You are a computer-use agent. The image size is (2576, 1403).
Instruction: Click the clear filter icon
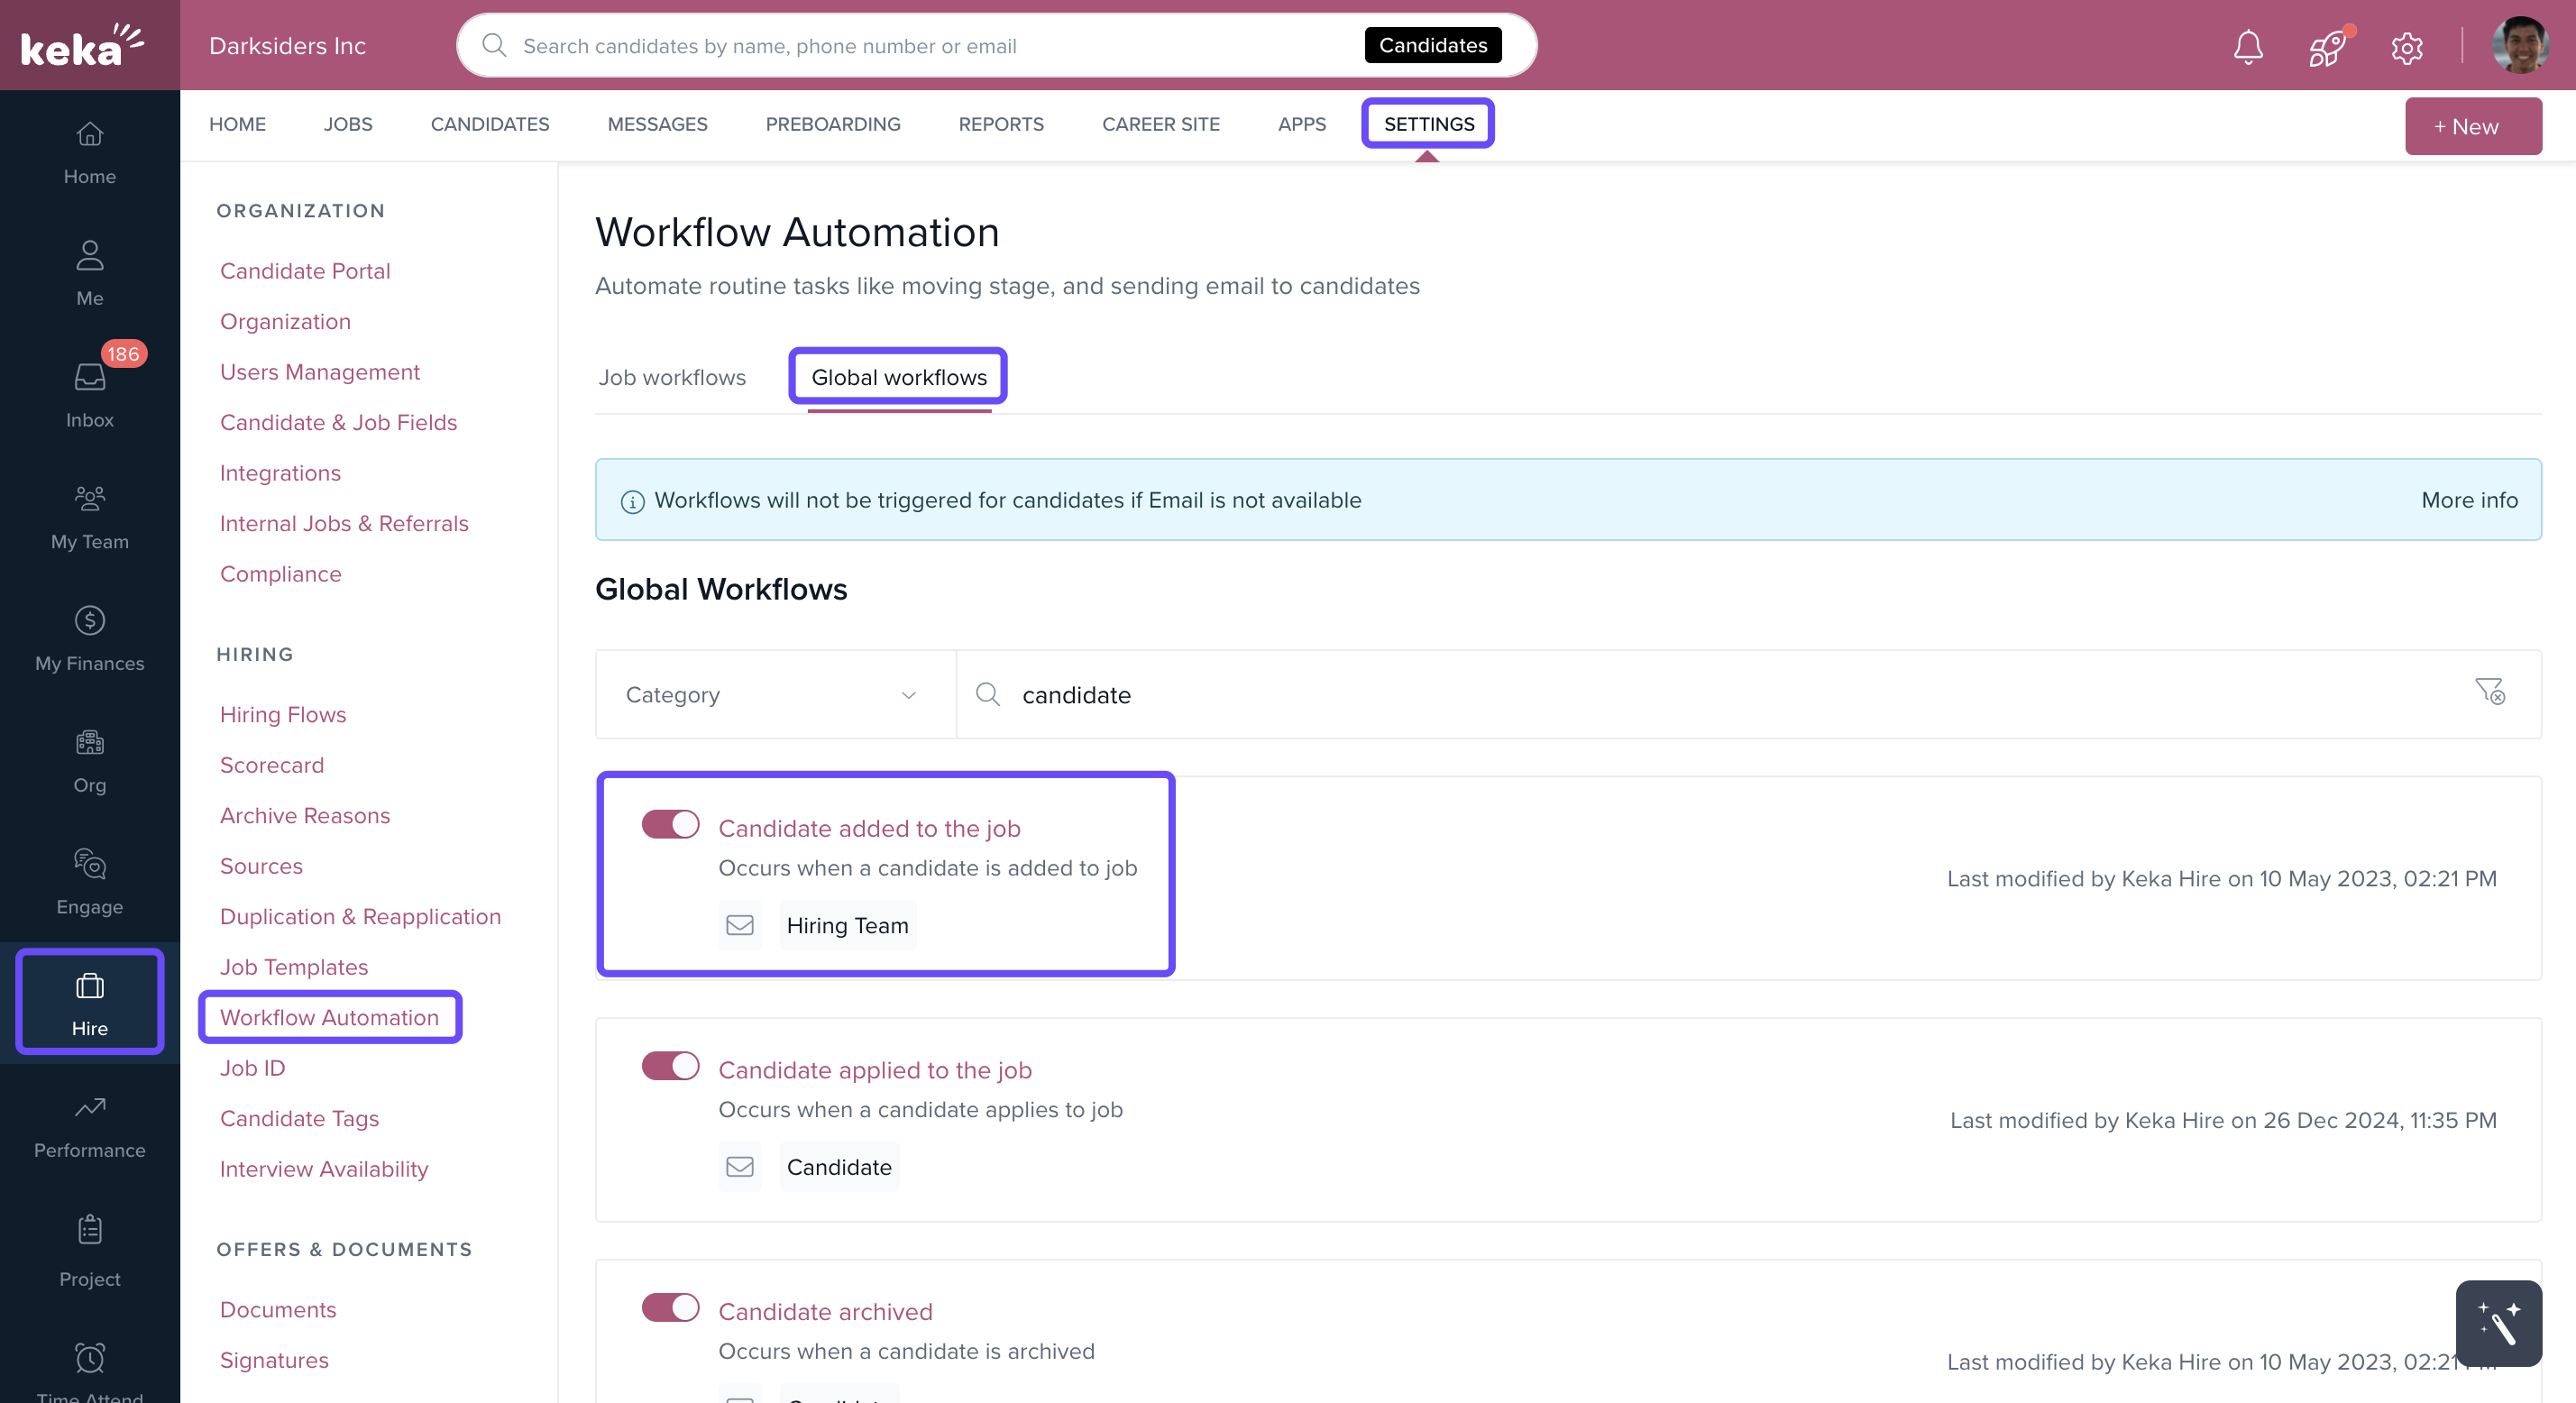tap(2489, 692)
